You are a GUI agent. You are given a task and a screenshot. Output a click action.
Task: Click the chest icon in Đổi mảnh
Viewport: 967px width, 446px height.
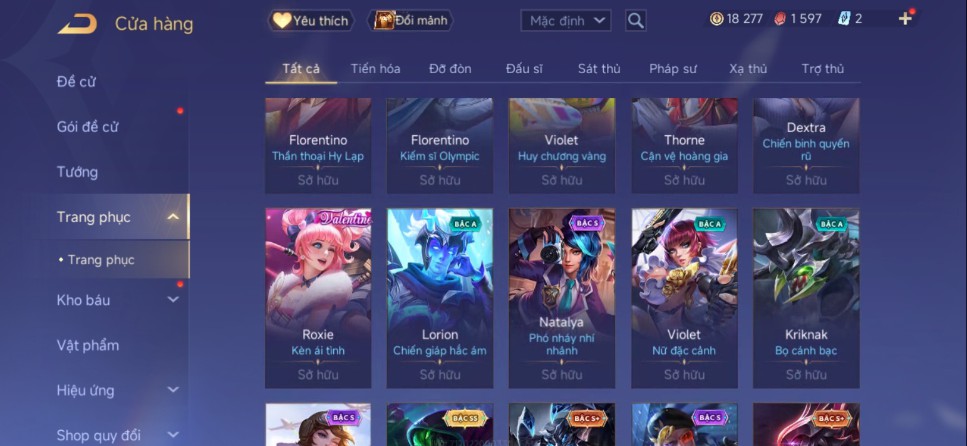384,20
